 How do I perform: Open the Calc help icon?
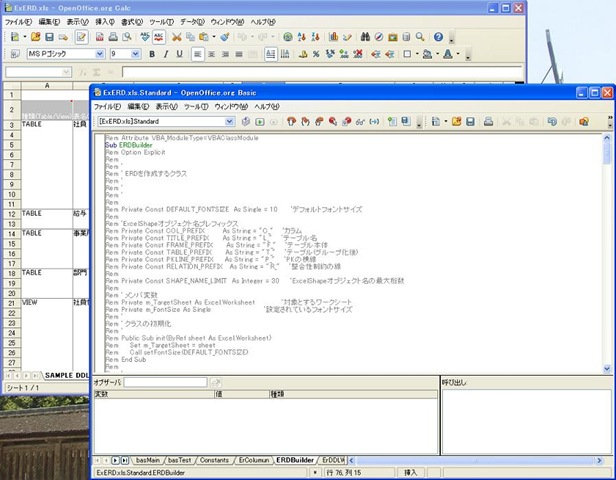438,36
